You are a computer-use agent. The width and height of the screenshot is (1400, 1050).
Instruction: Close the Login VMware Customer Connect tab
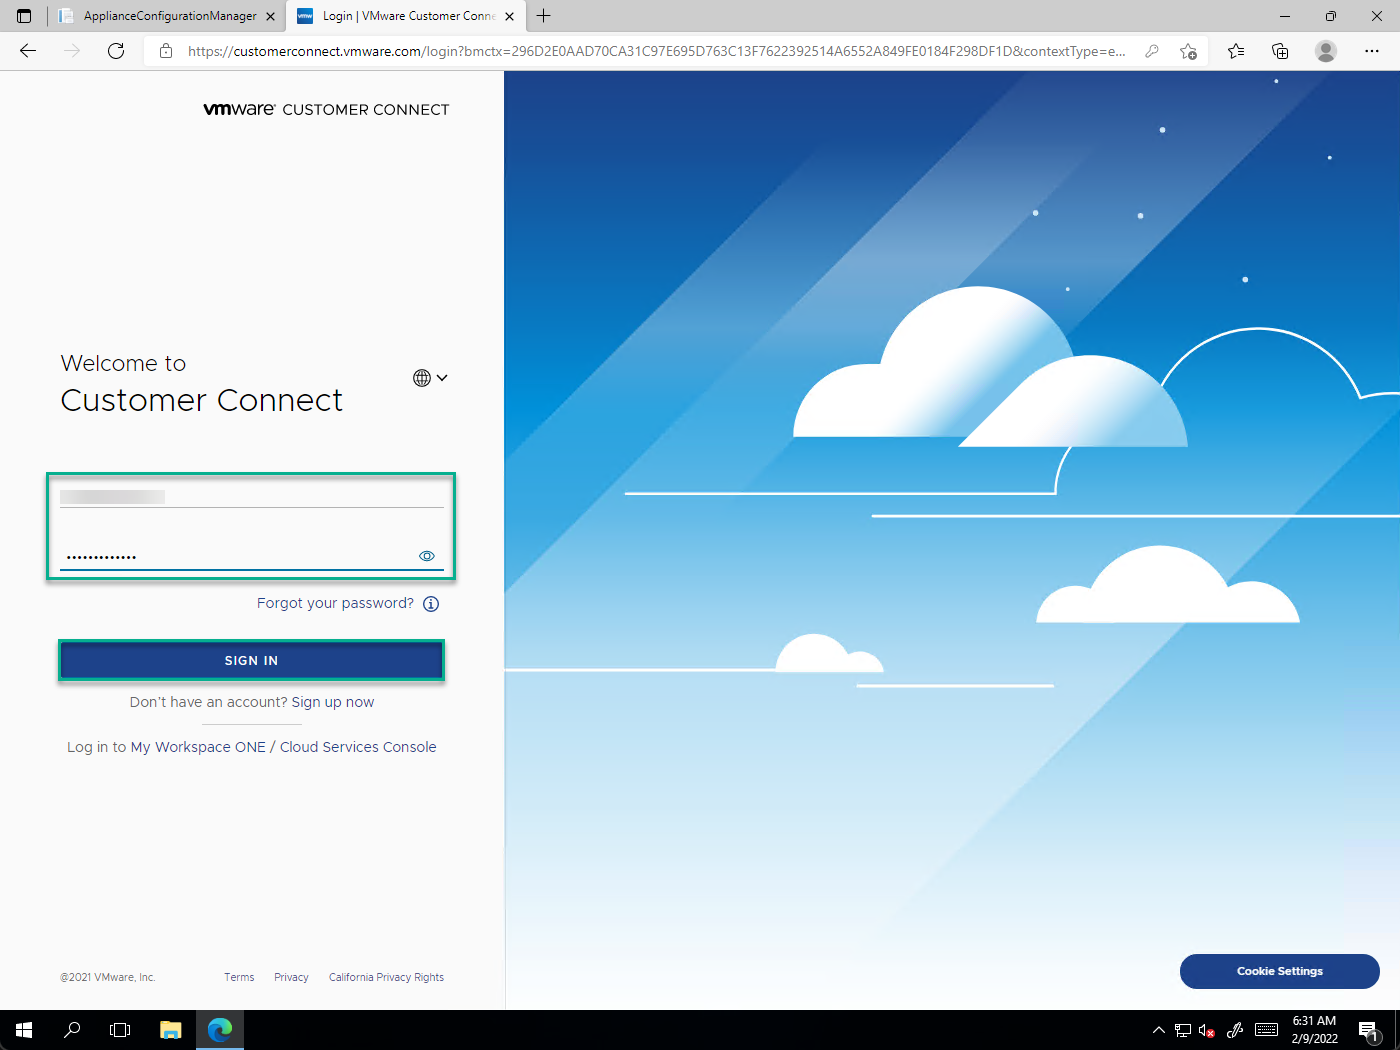click(x=509, y=16)
